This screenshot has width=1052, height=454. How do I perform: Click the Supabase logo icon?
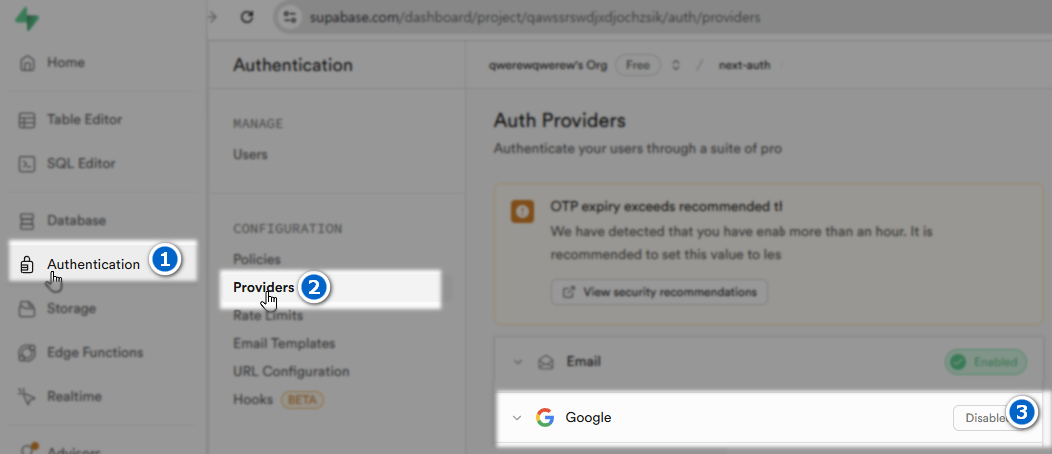pyautogui.click(x=29, y=18)
